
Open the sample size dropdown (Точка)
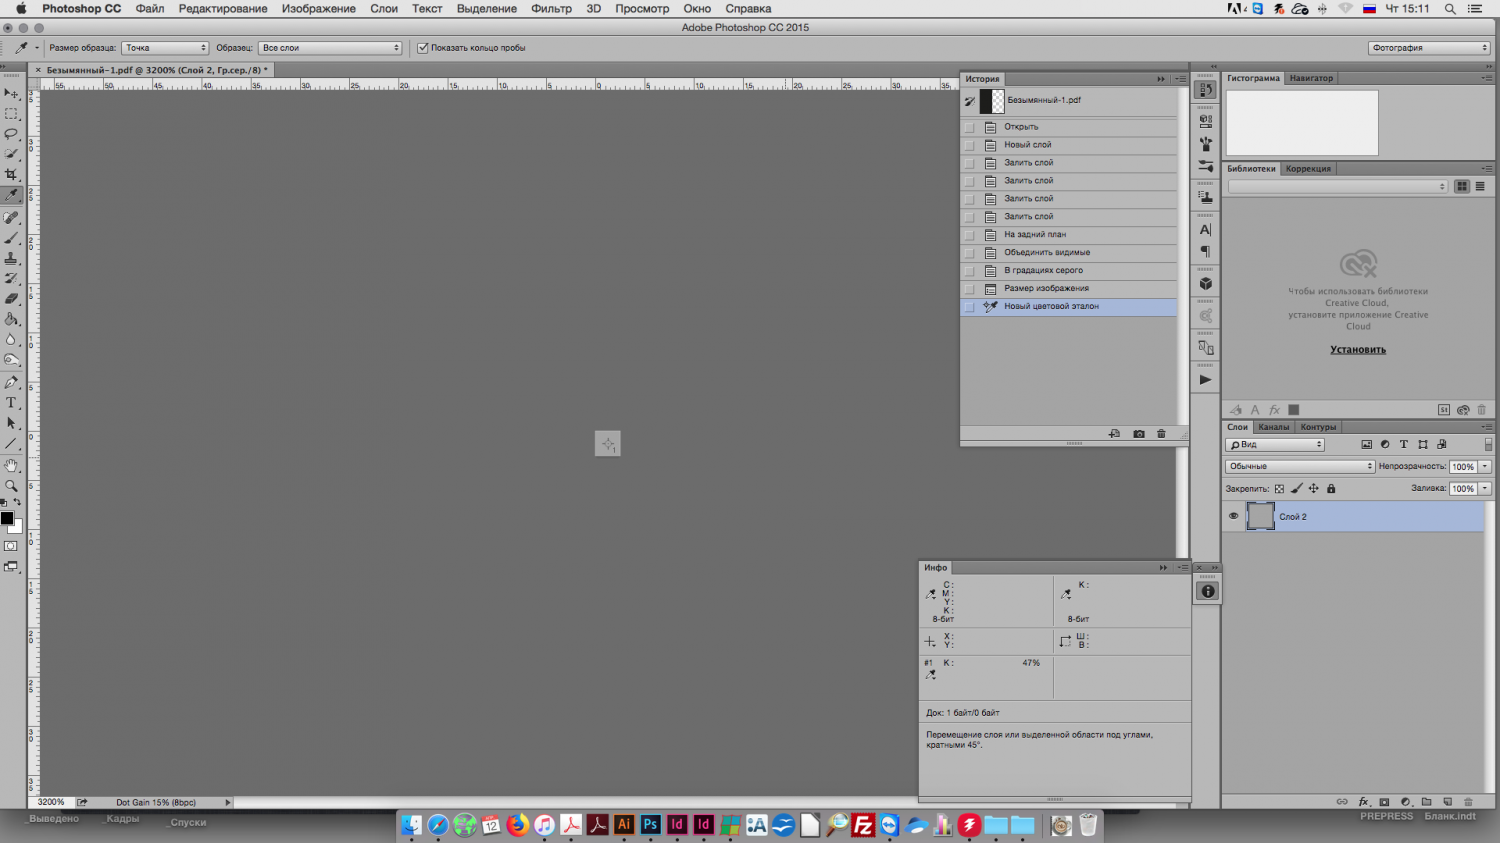point(165,48)
